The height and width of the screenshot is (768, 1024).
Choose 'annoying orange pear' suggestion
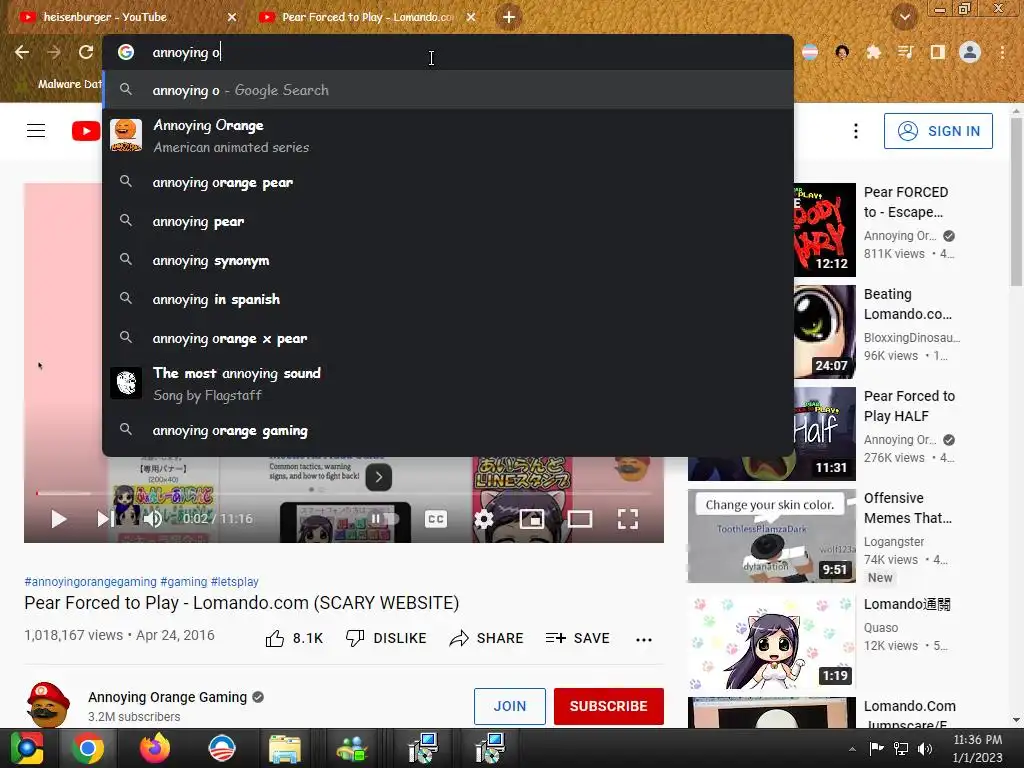coord(448,182)
